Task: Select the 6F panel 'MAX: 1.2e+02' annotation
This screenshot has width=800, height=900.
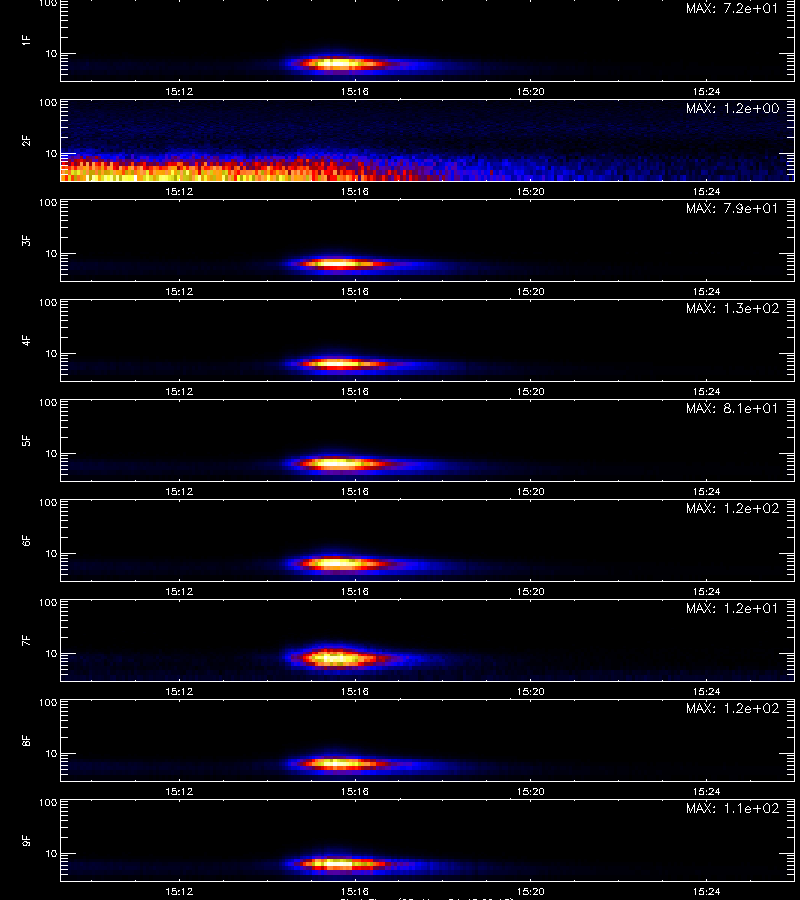Action: click(732, 508)
